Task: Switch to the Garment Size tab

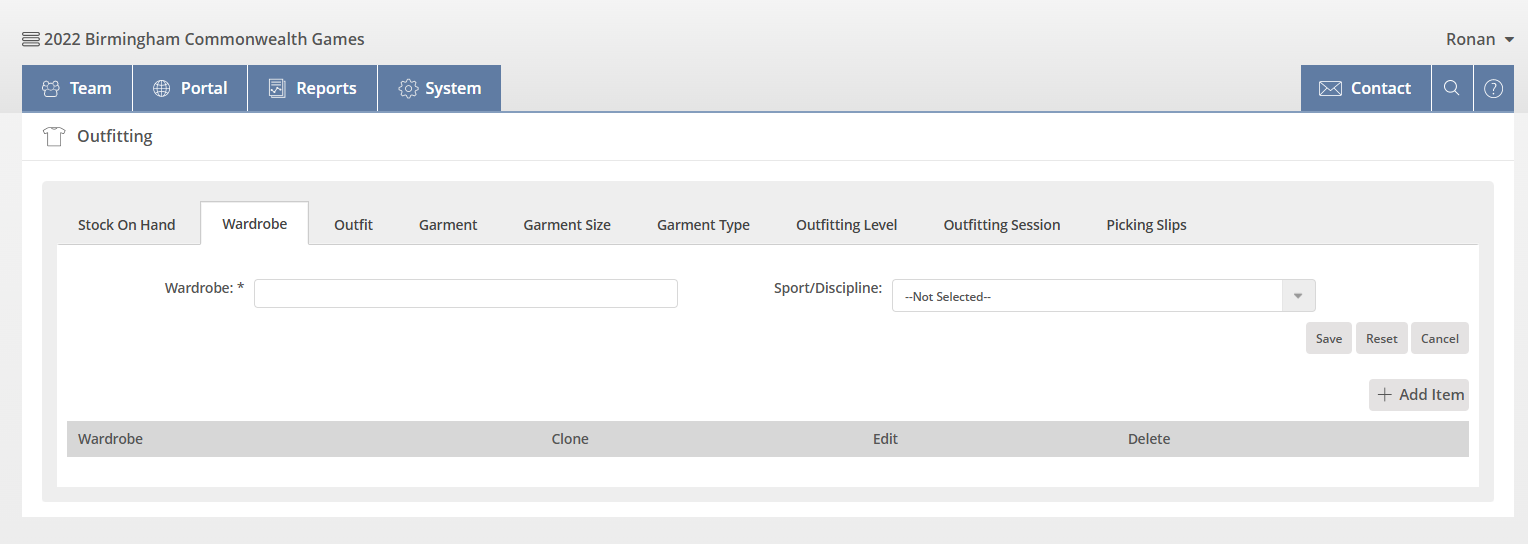Action: pos(567,225)
